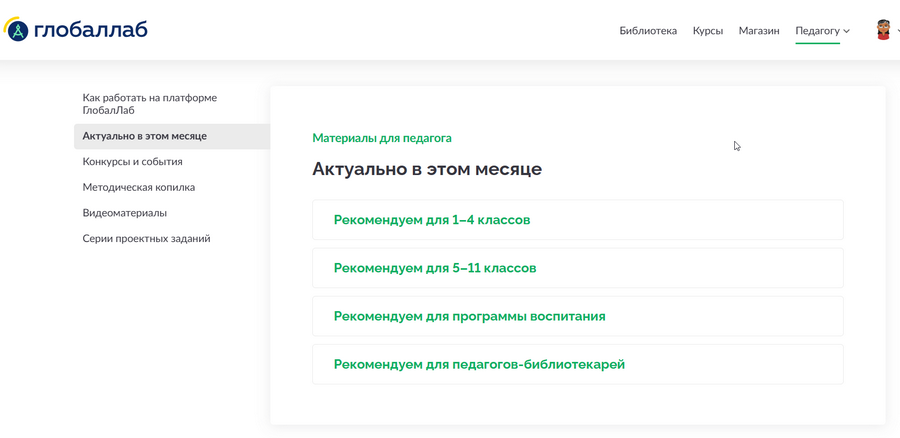Click the Материалы для педагога breadcrumb link
Screen dimensions: 900x438
(382, 138)
